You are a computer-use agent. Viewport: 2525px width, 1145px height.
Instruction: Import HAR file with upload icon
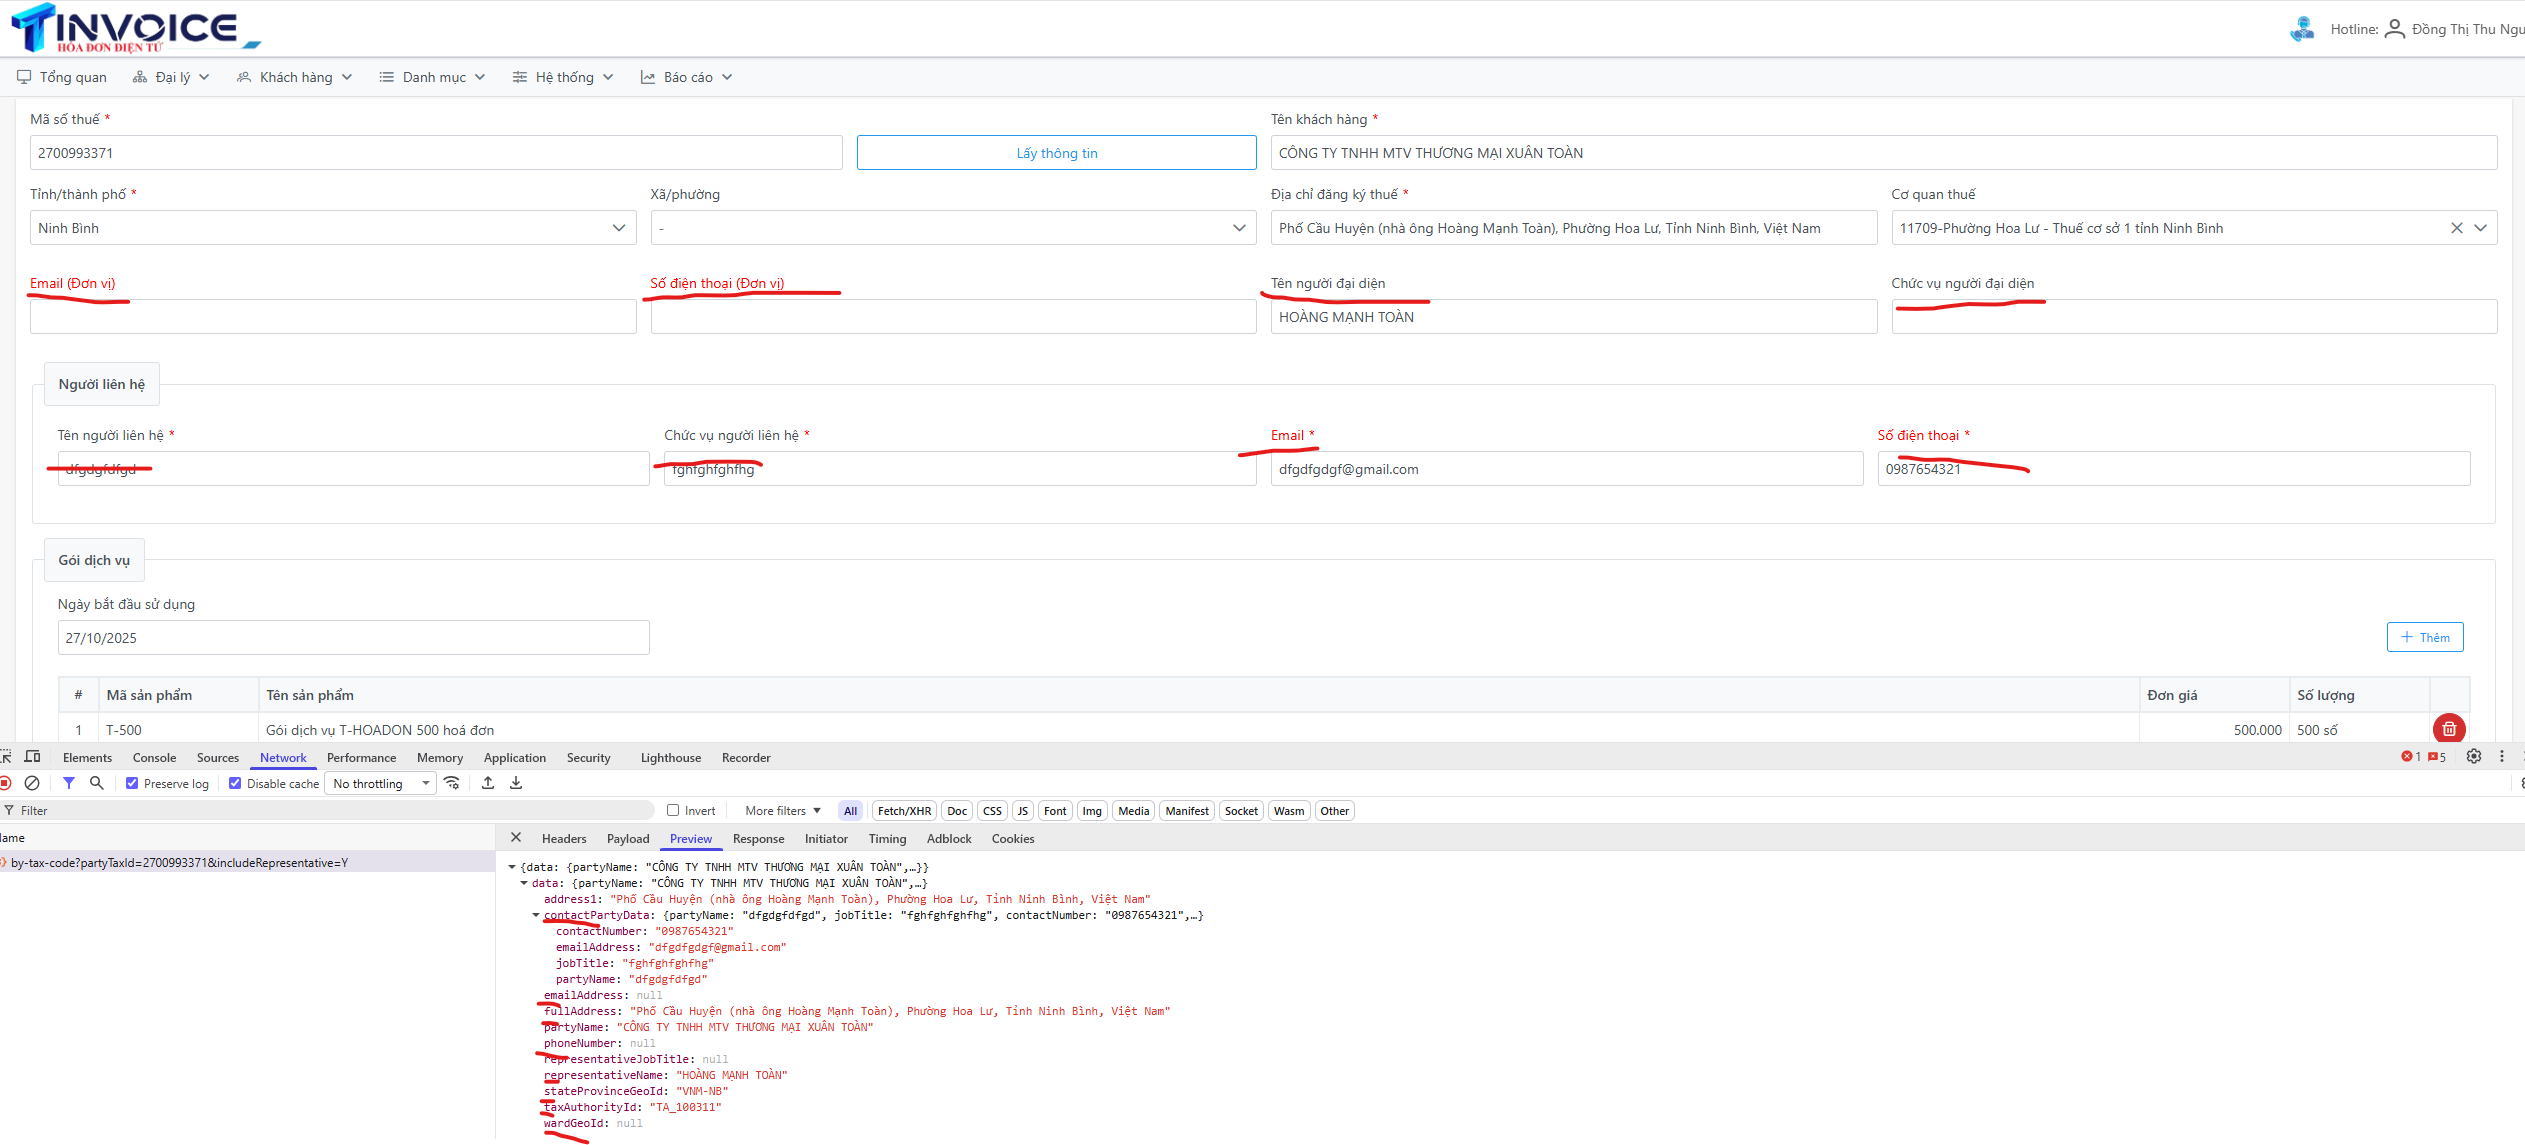click(x=488, y=783)
